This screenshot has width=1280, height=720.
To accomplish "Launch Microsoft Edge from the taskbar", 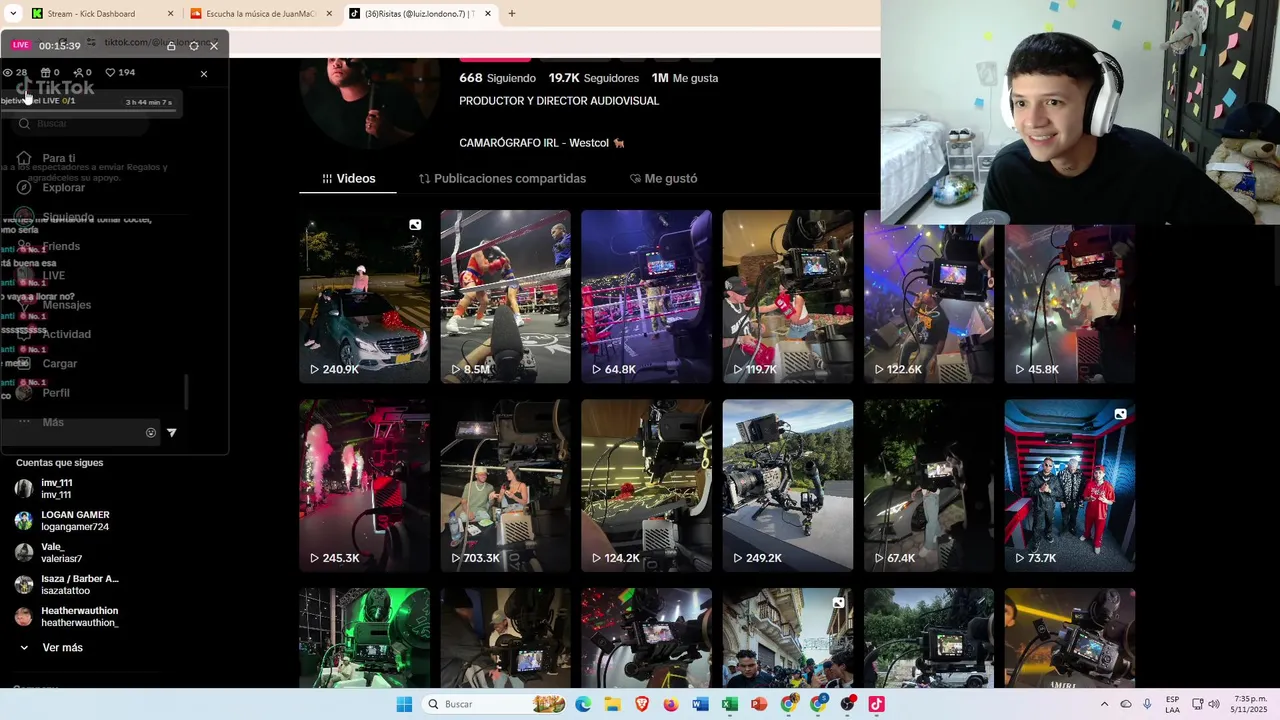I will (x=583, y=704).
